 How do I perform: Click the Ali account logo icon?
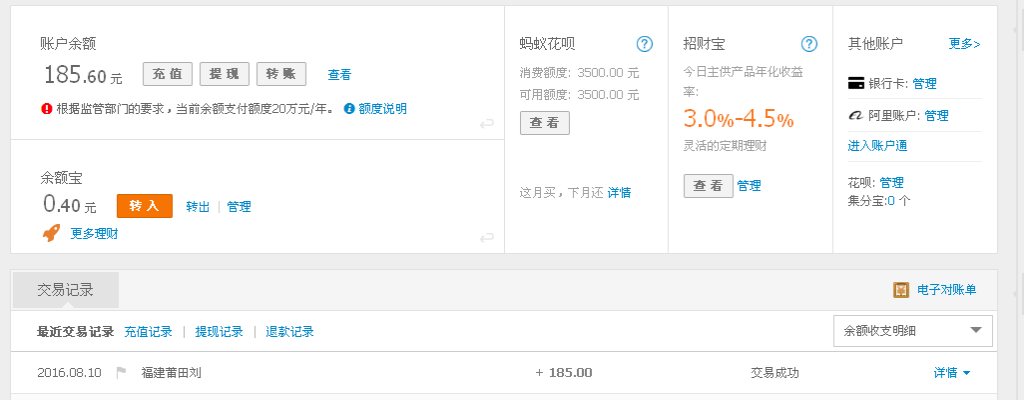coord(855,116)
